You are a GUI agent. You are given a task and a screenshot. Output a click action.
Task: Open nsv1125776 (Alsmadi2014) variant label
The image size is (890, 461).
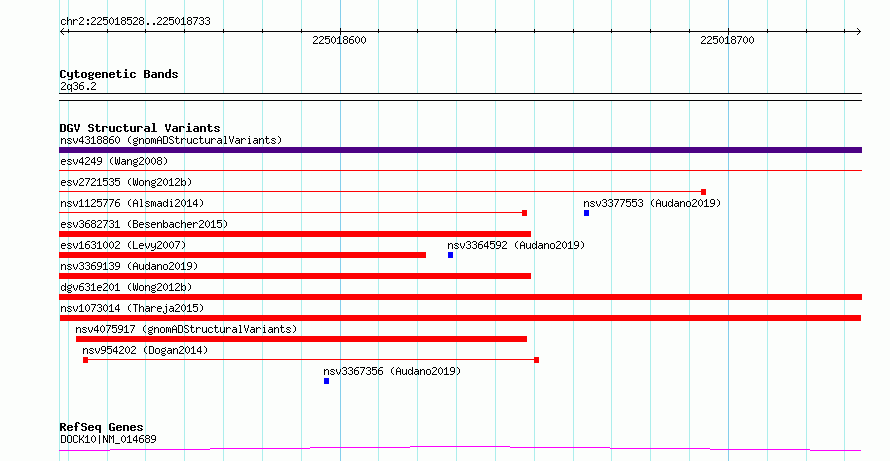click(132, 203)
